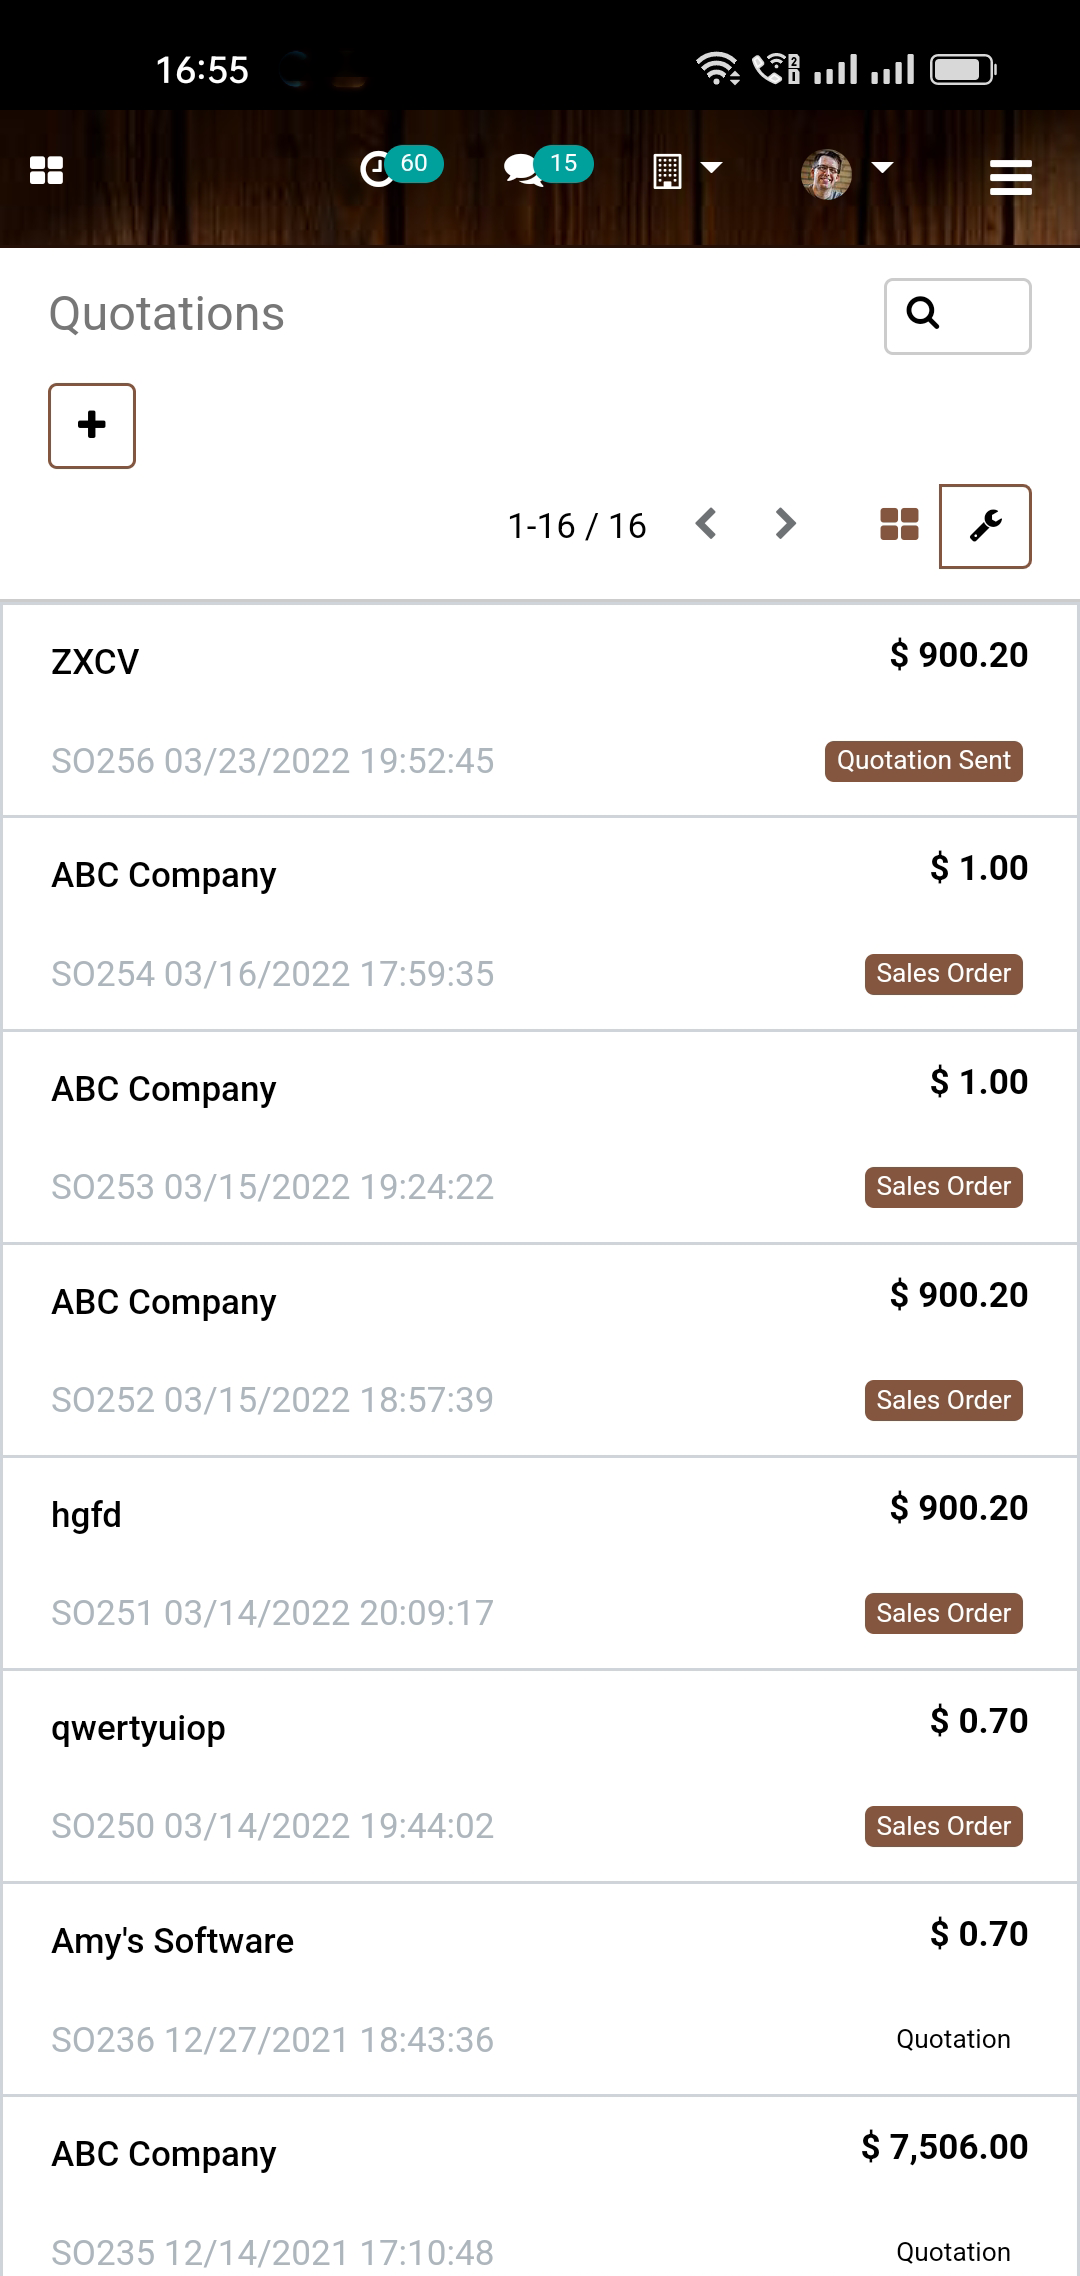
Task: Expand the company switcher dropdown
Action: coord(686,170)
